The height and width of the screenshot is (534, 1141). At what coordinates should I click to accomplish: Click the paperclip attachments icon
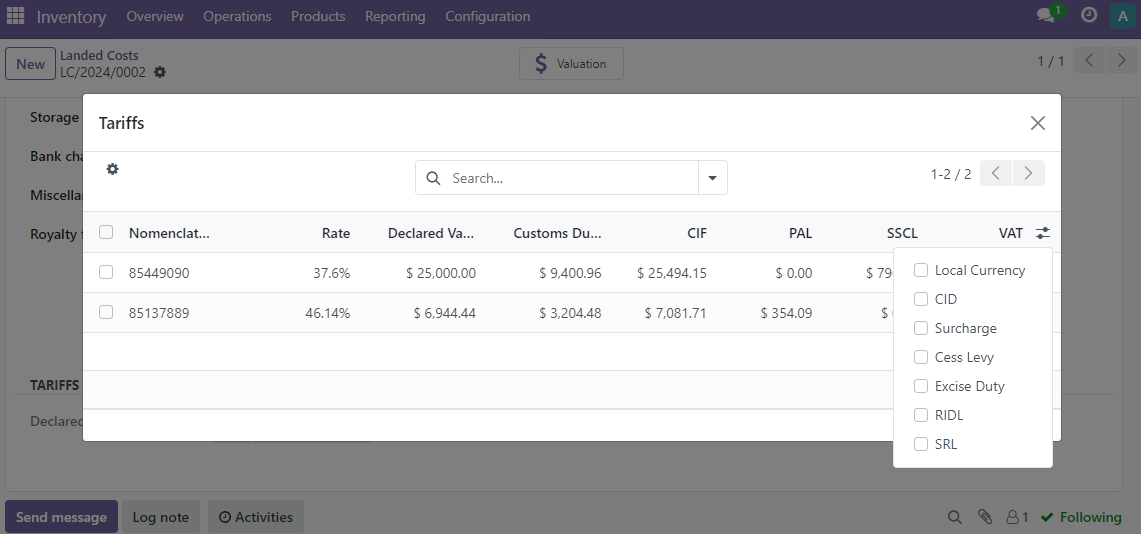[985, 517]
